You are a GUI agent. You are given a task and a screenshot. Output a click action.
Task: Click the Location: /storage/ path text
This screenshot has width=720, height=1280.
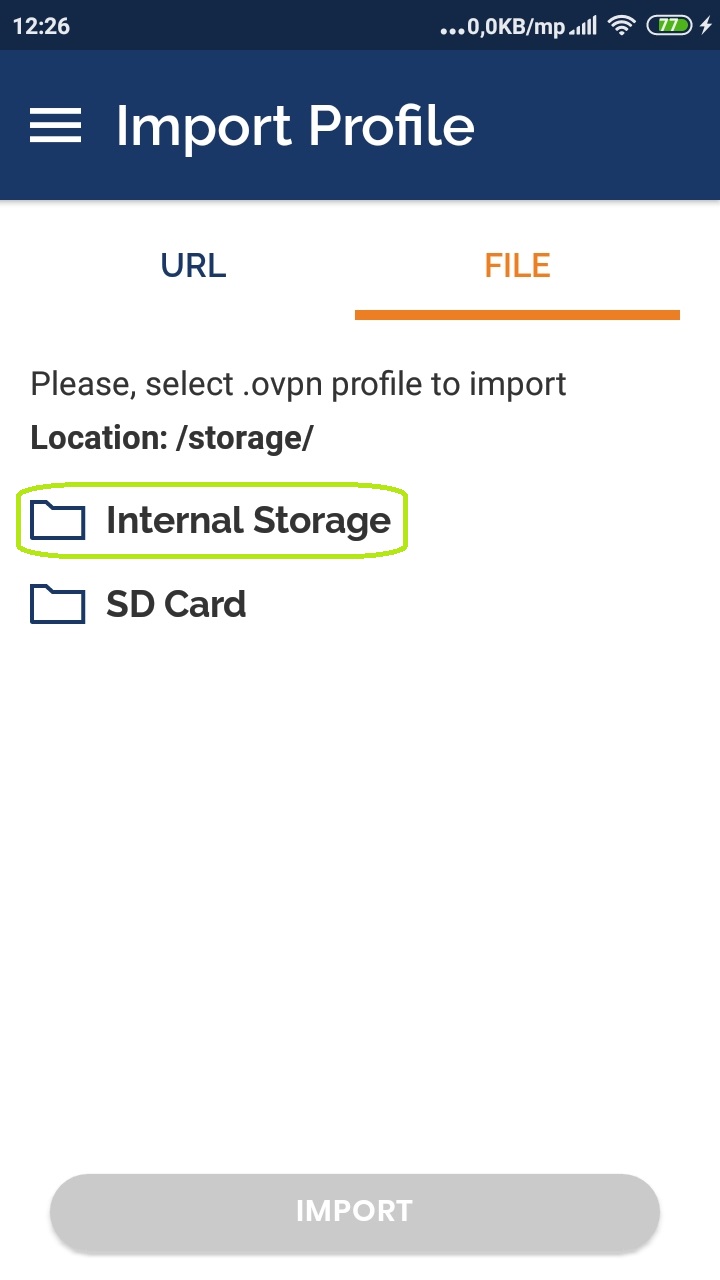pos(172,438)
